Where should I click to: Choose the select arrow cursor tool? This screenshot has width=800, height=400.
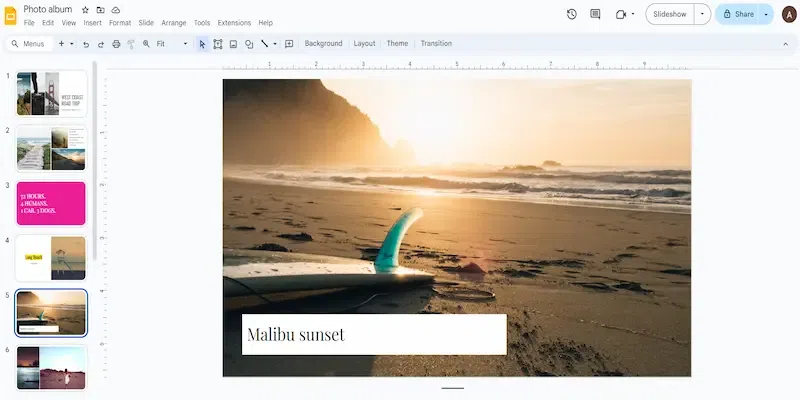(203, 44)
